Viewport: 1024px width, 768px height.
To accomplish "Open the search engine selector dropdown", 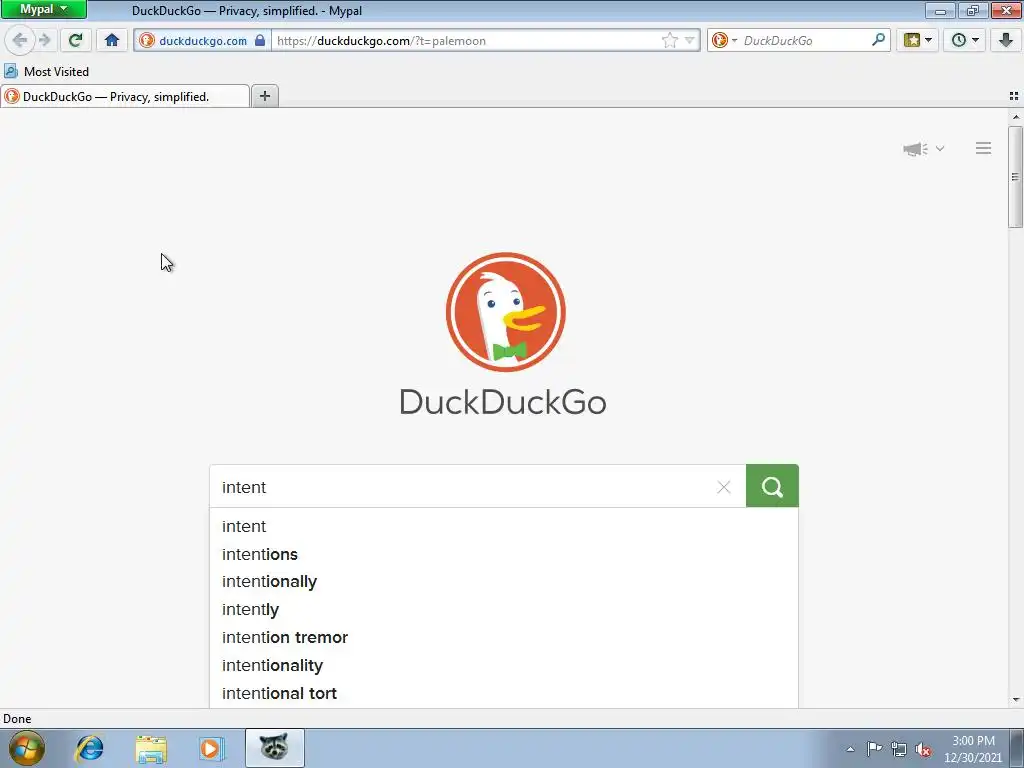I will click(724, 40).
